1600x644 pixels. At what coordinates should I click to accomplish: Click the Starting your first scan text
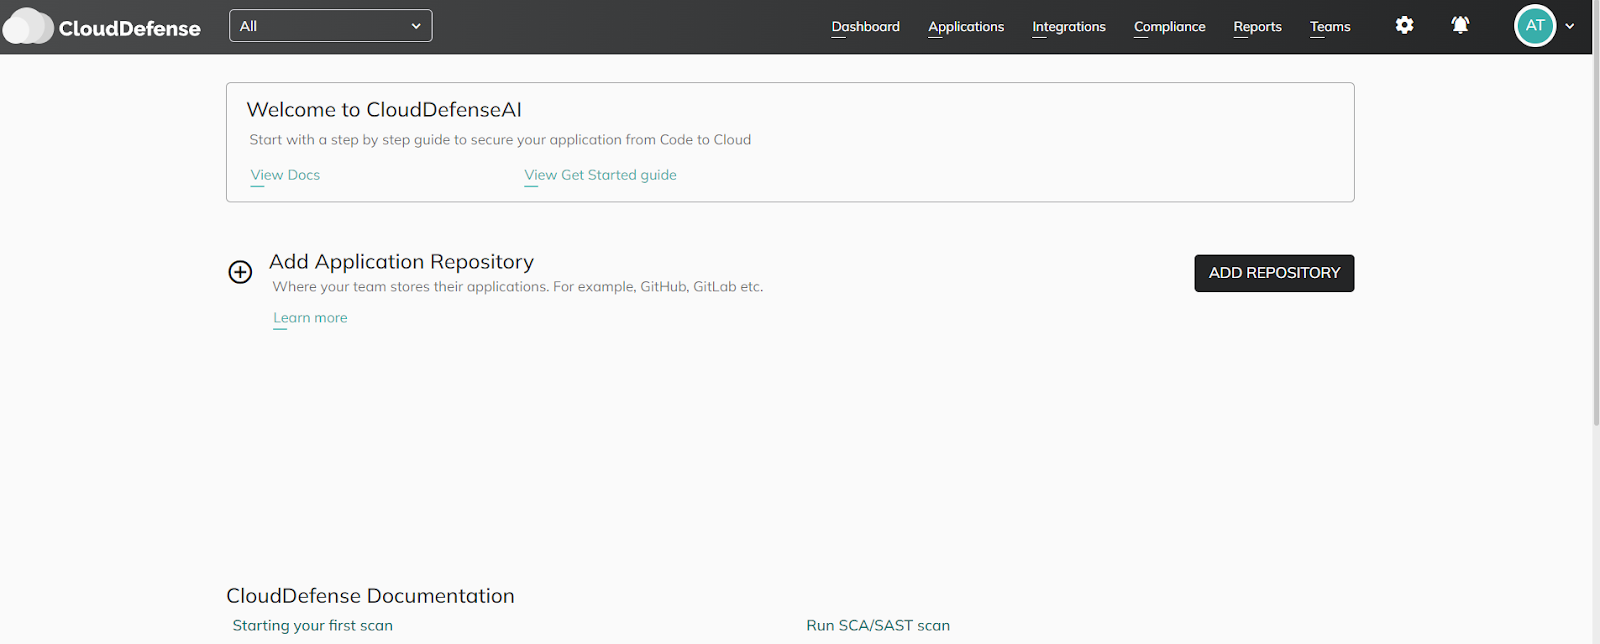313,626
